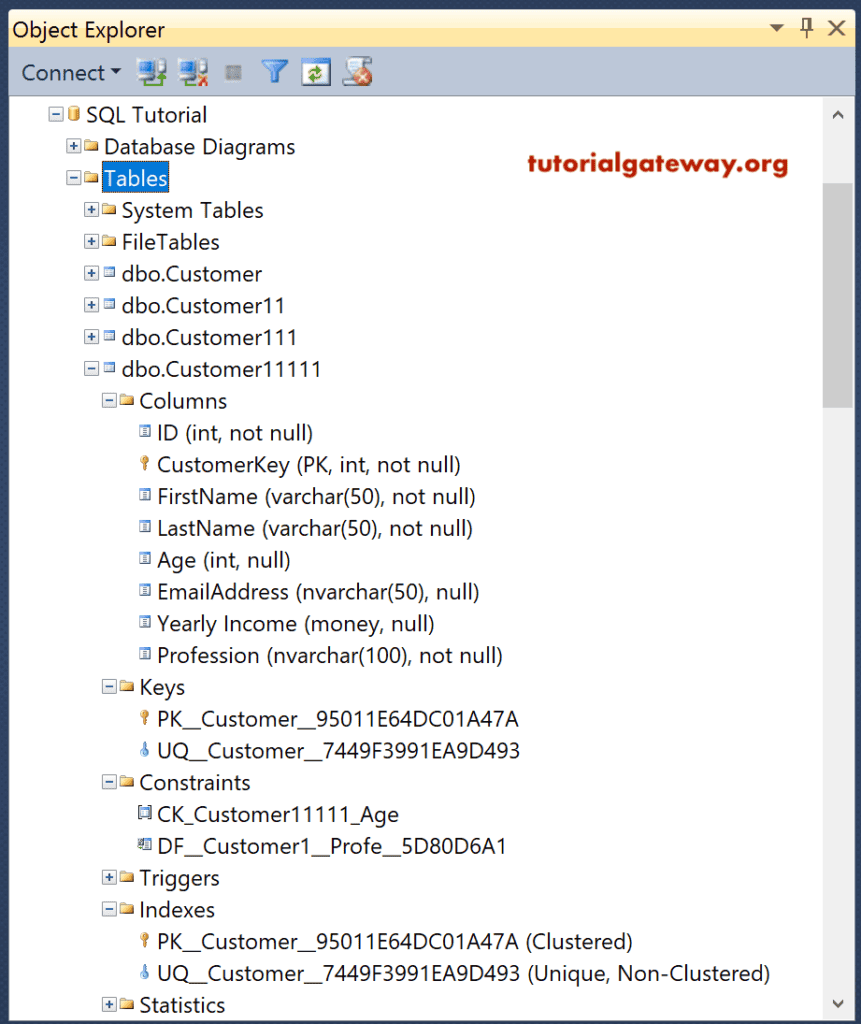Open the Filter settings in Object Explorer

274,72
